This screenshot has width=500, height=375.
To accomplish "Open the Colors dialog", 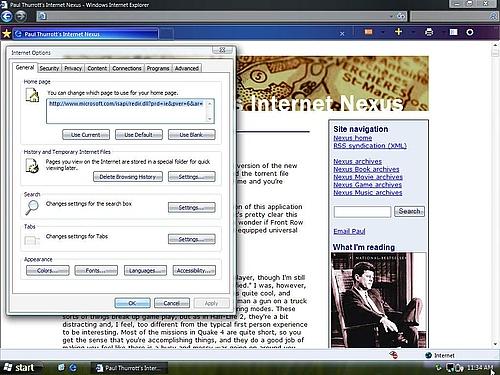I will click(48, 270).
